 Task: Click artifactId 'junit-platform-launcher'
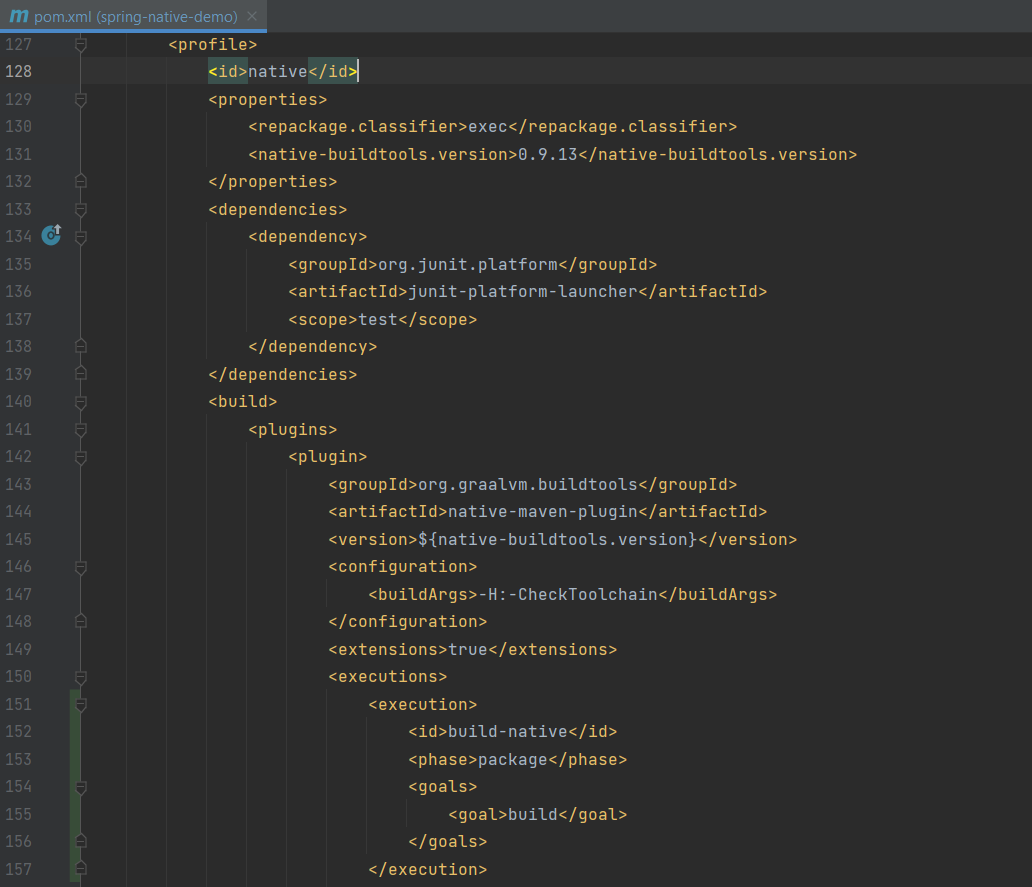pos(523,291)
